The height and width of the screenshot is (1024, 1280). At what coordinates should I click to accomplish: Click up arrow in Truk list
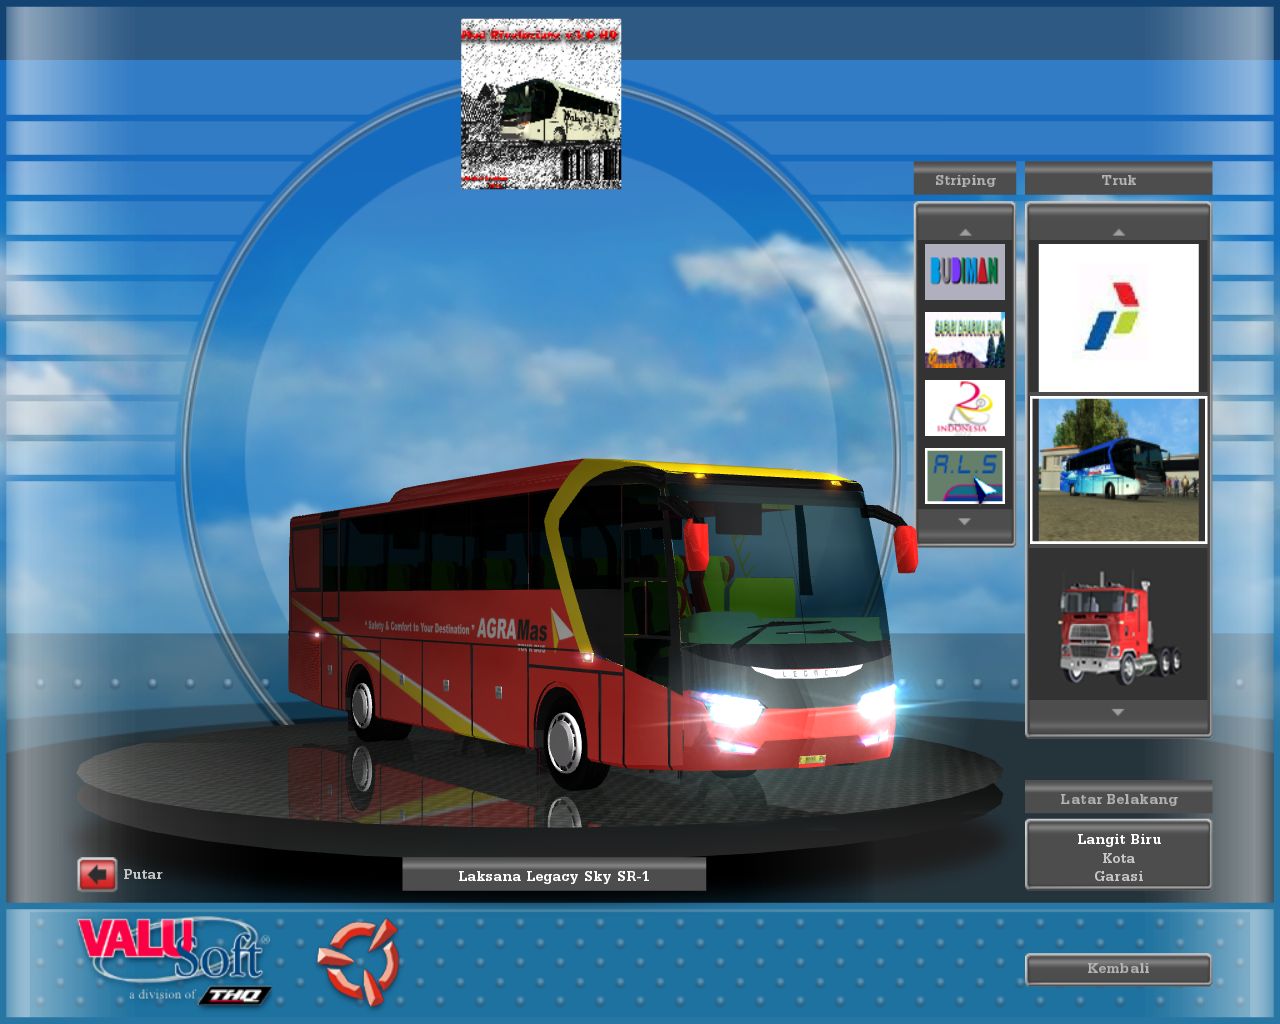point(1118,231)
